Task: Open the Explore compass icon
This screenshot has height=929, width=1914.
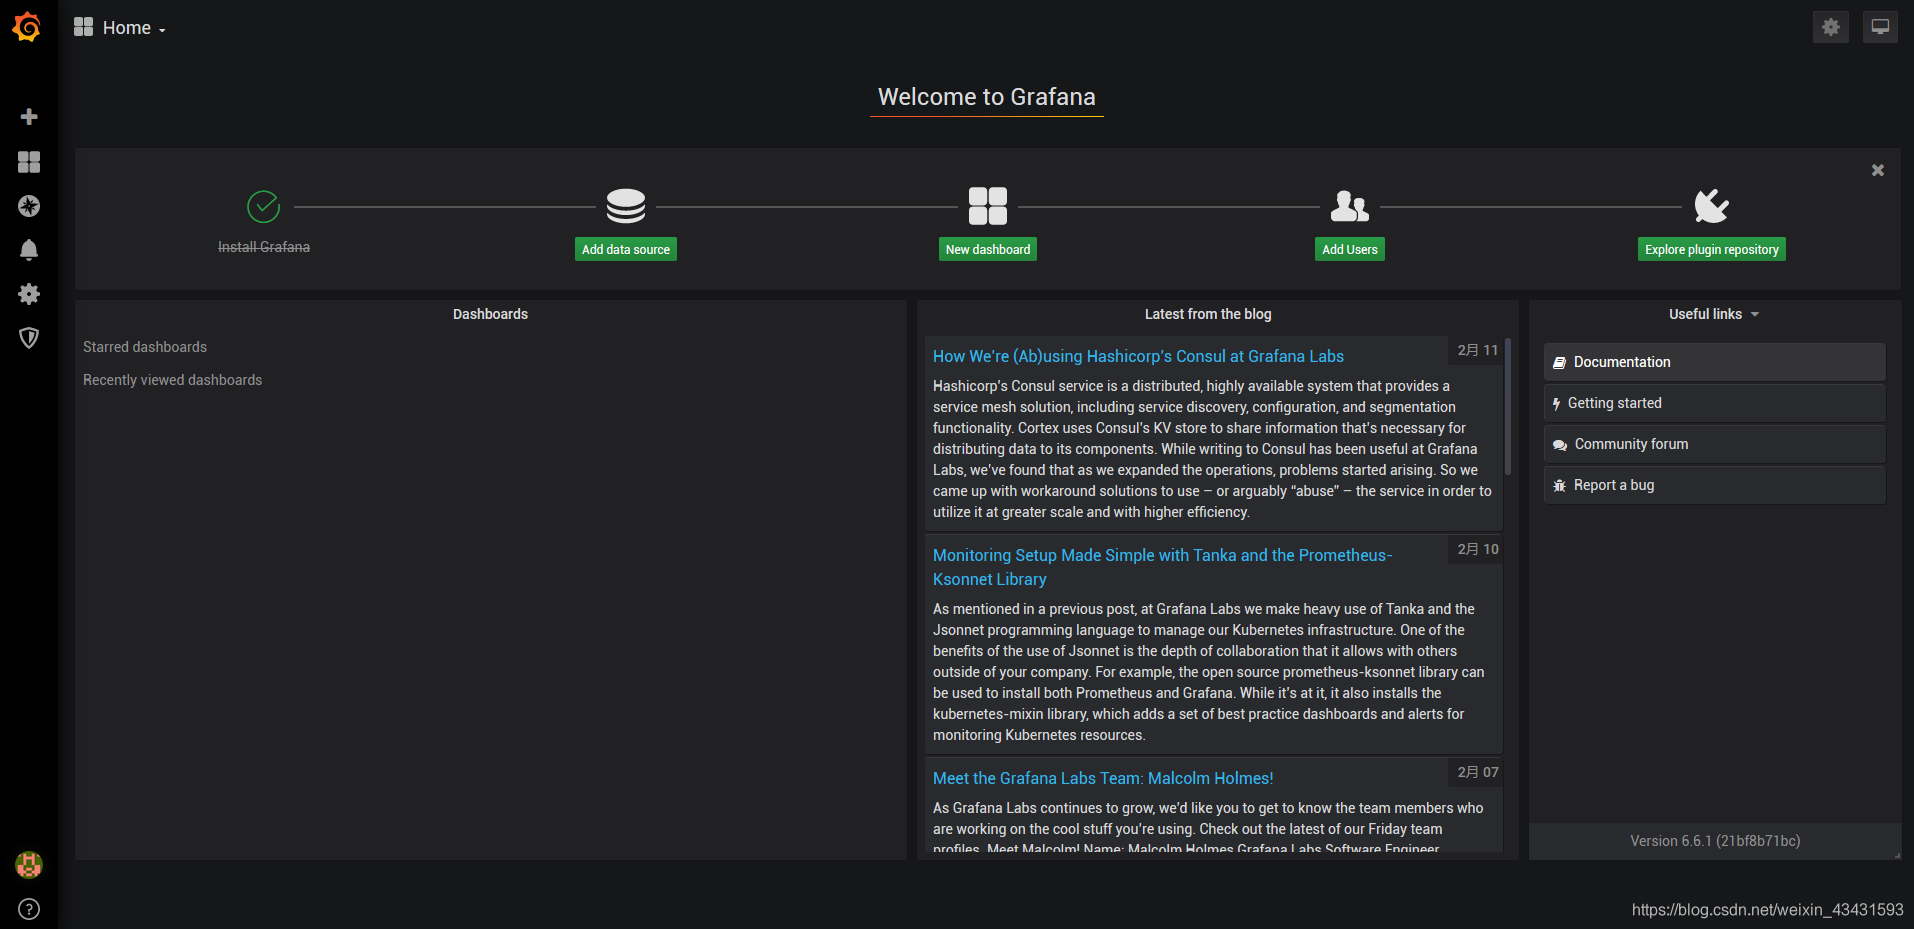Action: [29, 206]
